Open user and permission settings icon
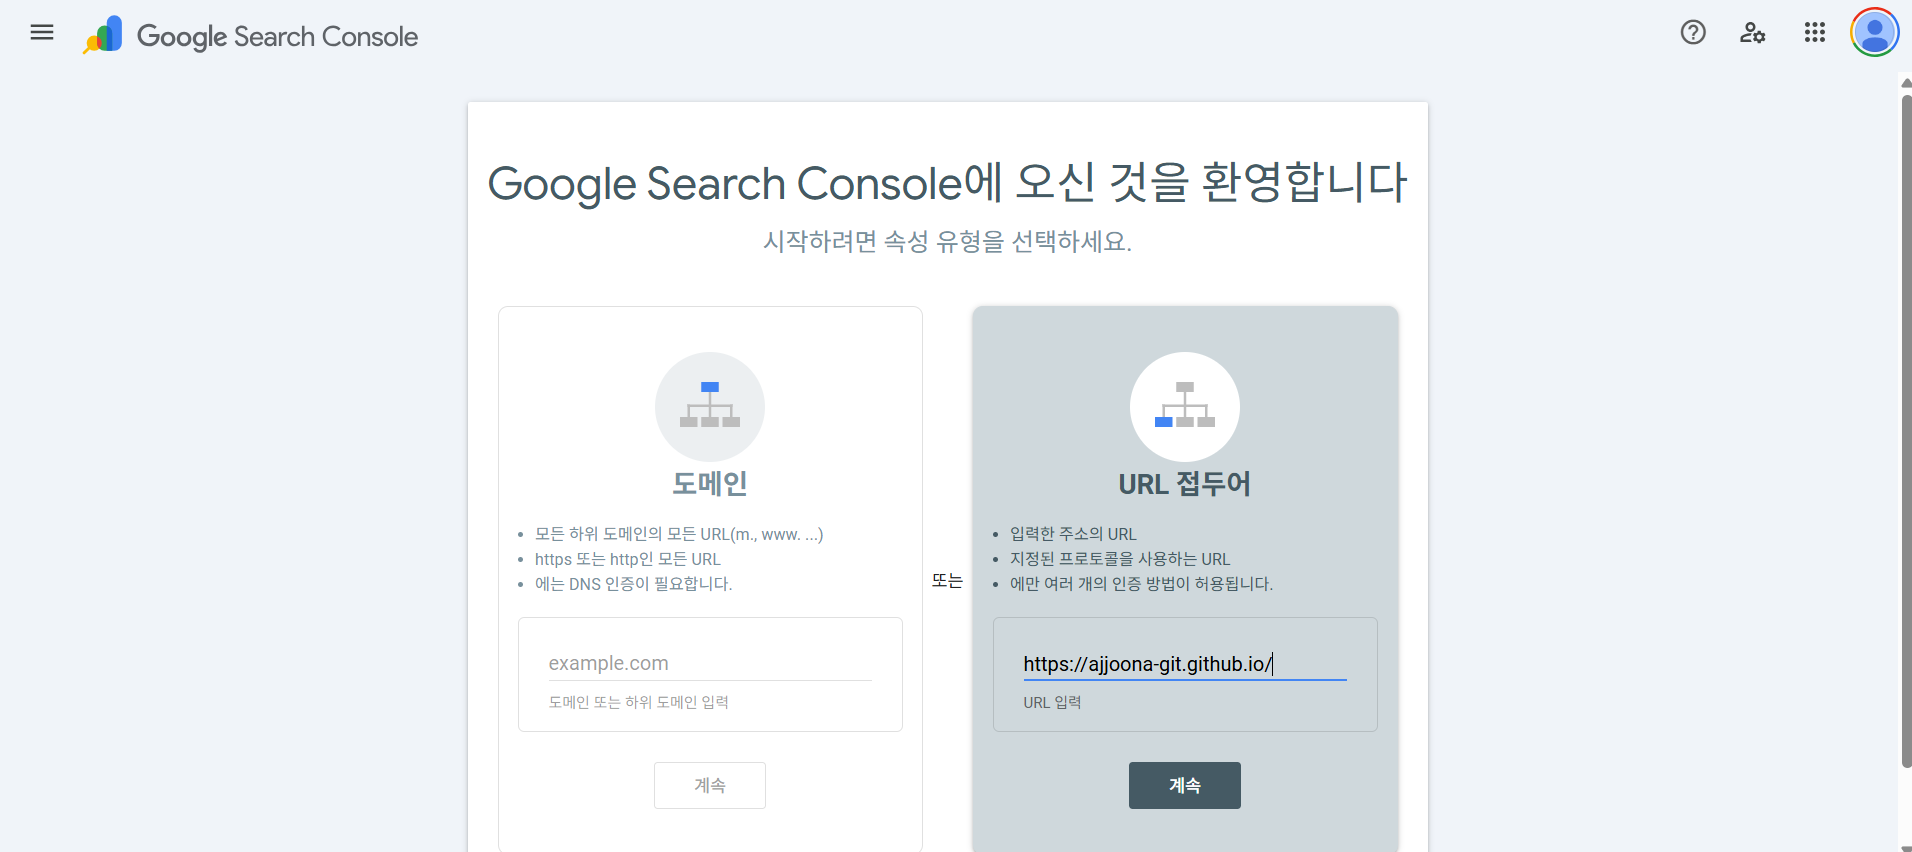Viewport: 1912px width, 852px height. coord(1752,33)
